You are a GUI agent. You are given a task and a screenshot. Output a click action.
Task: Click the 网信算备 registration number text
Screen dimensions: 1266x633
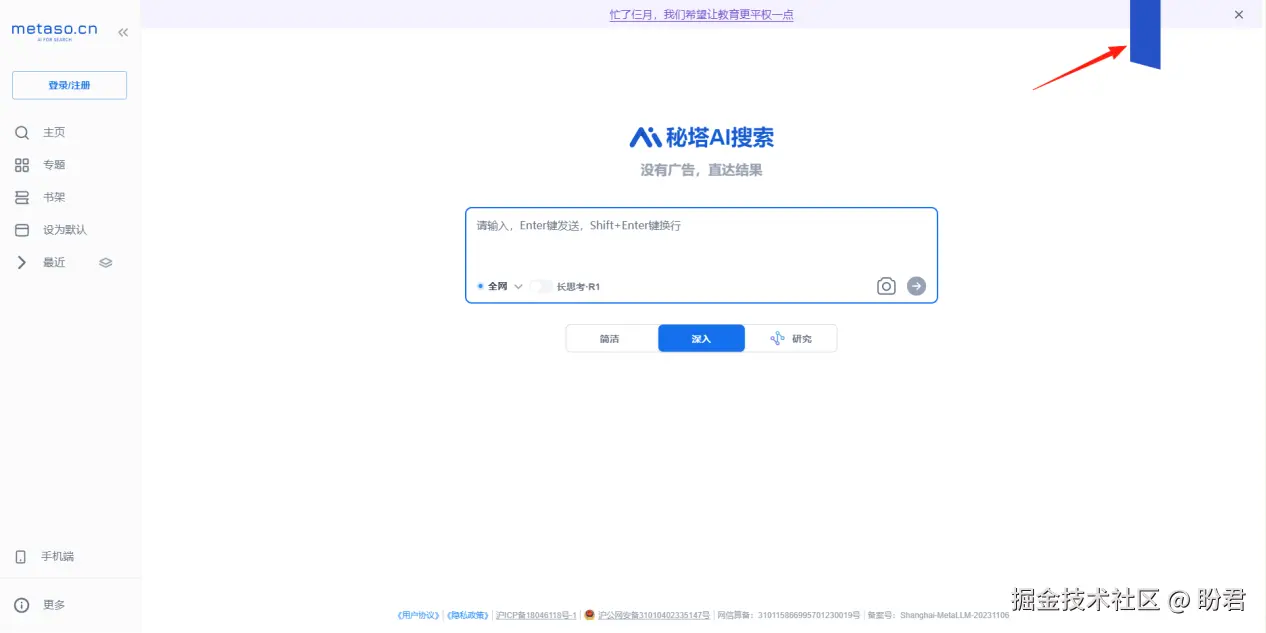pyautogui.click(x=789, y=615)
